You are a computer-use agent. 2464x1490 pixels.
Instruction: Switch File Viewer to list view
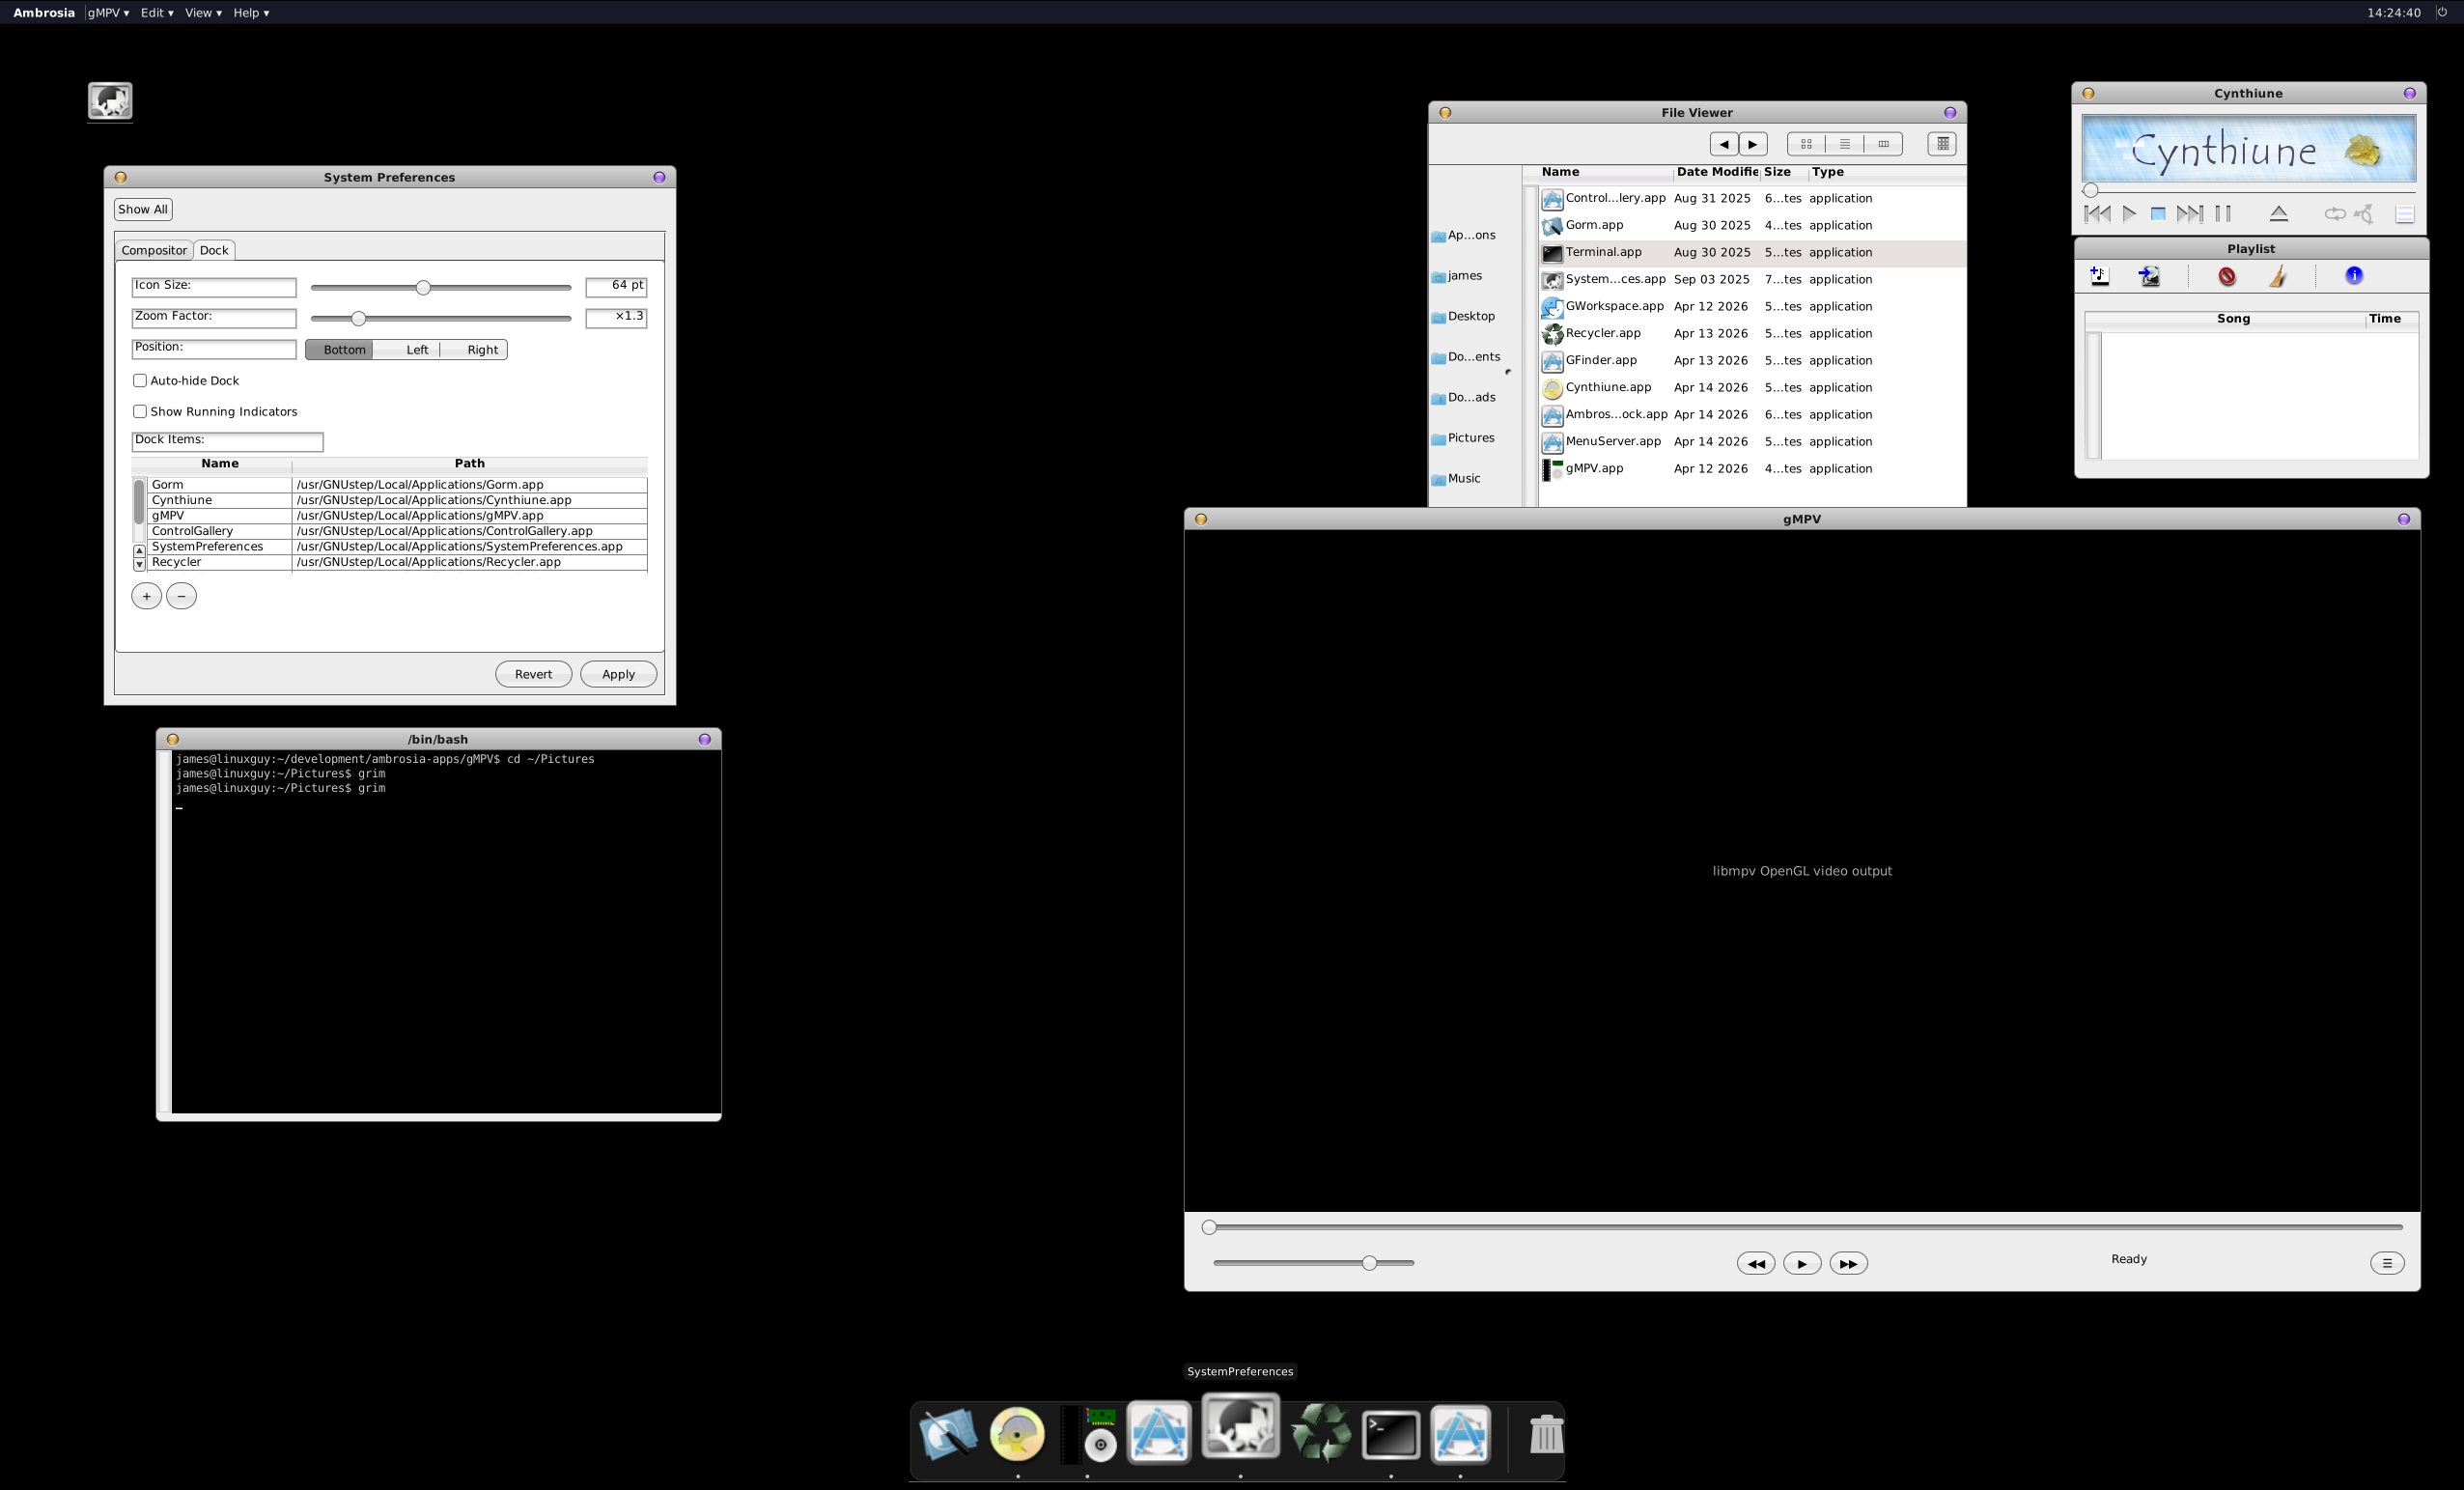pos(1844,144)
